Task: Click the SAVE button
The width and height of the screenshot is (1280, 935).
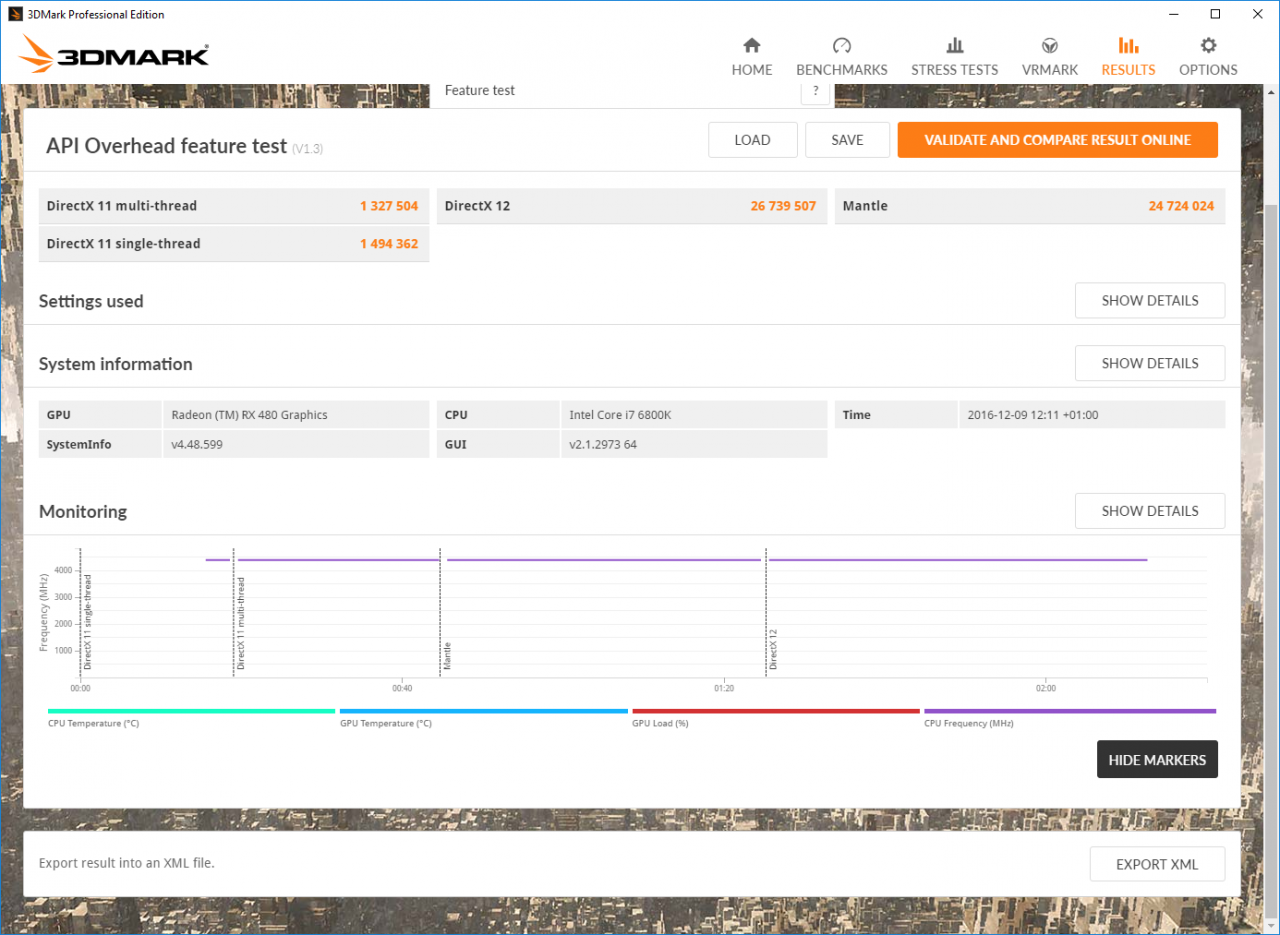Action: (x=847, y=140)
